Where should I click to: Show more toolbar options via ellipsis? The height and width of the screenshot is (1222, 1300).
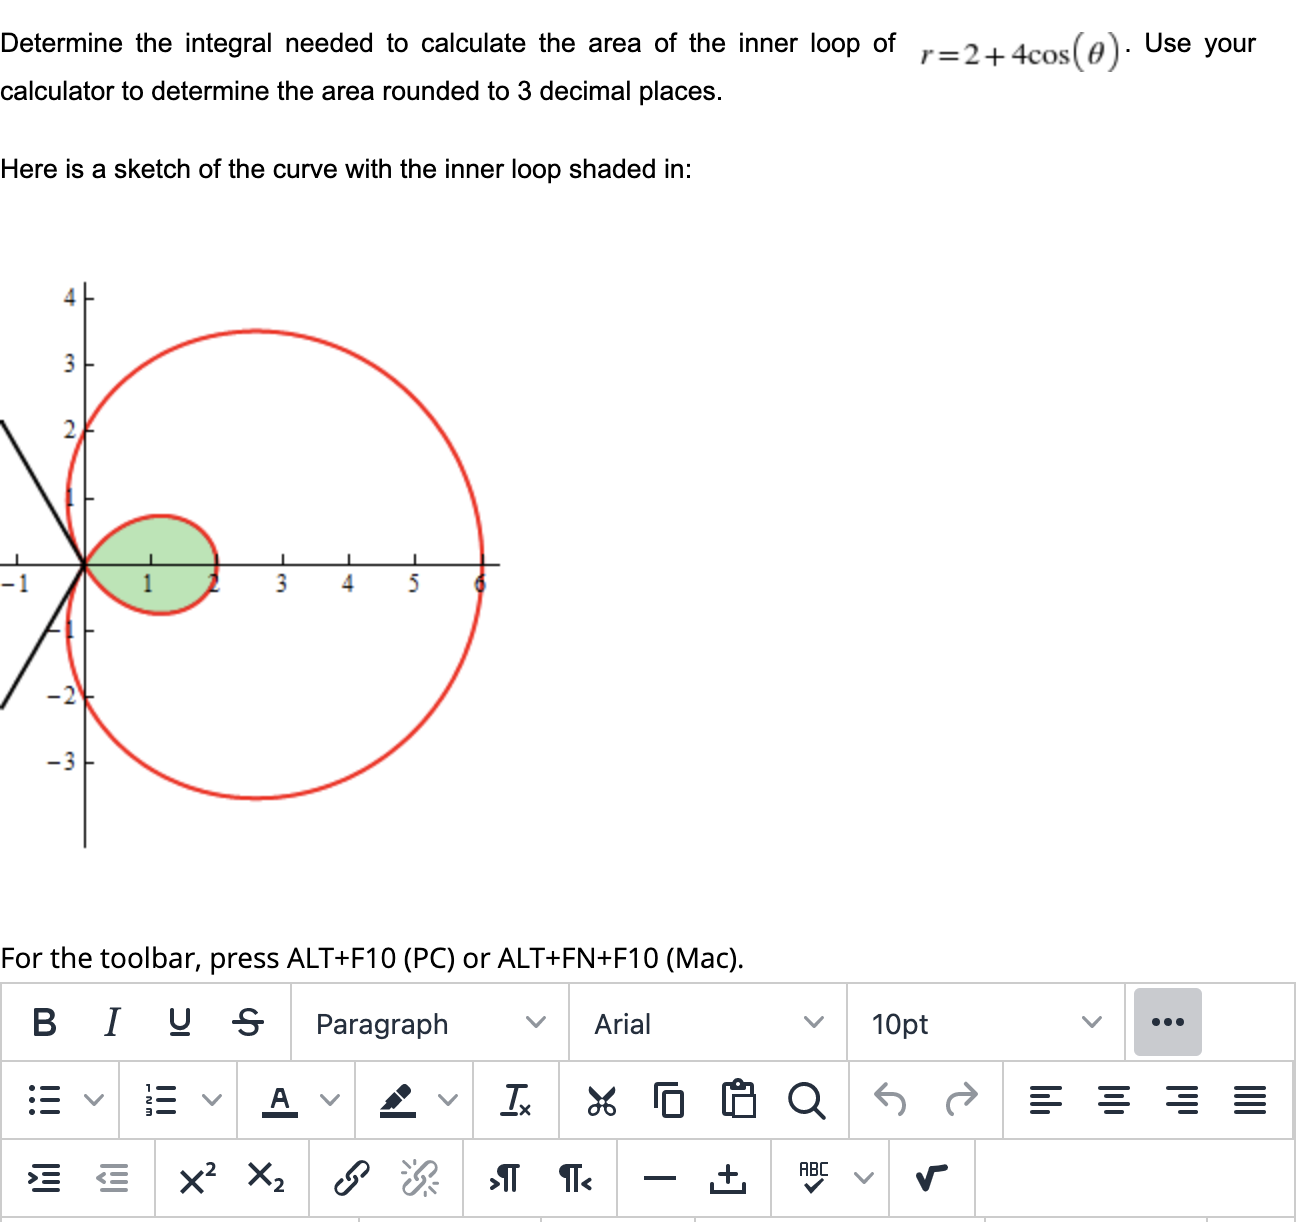(1167, 1022)
